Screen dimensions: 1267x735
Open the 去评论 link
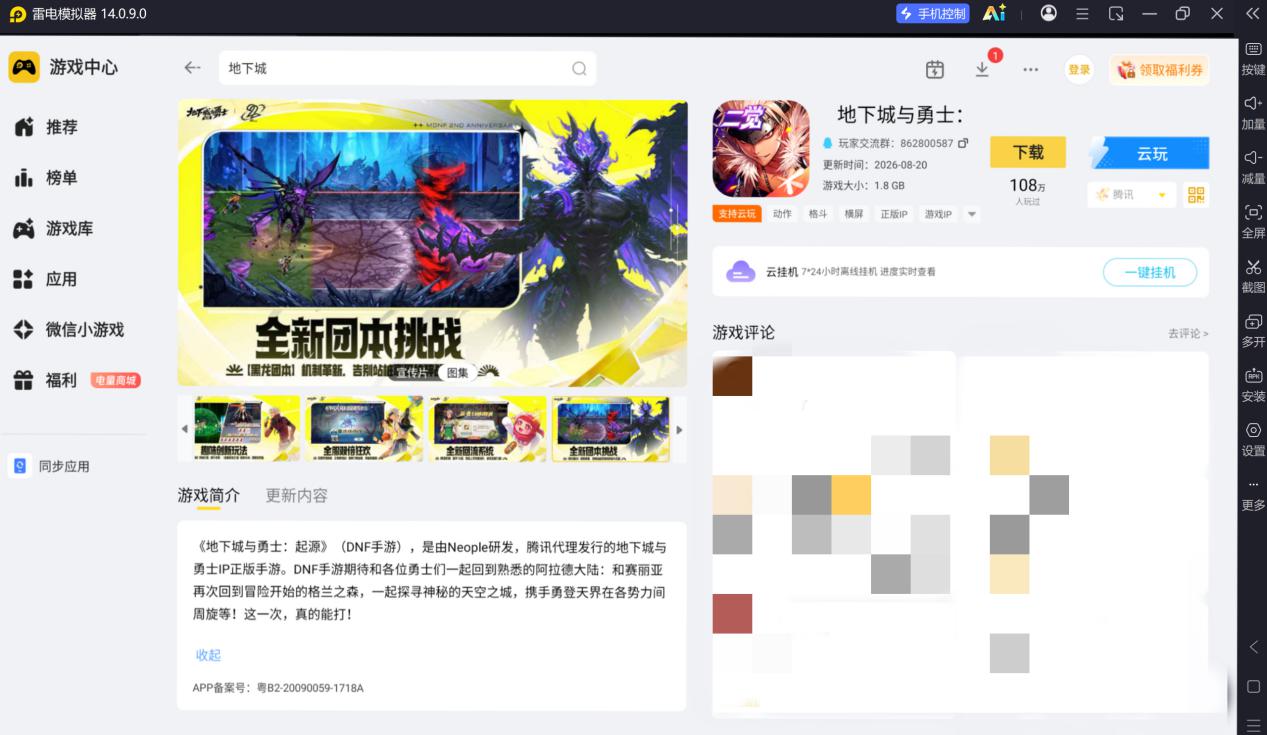[1188, 333]
